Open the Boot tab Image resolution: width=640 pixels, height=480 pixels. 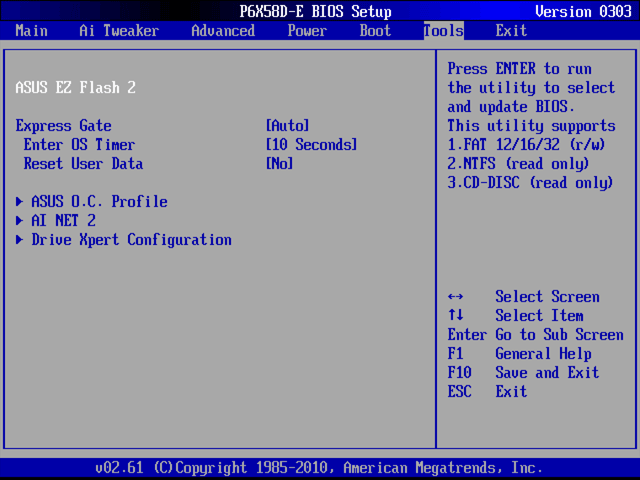375,31
